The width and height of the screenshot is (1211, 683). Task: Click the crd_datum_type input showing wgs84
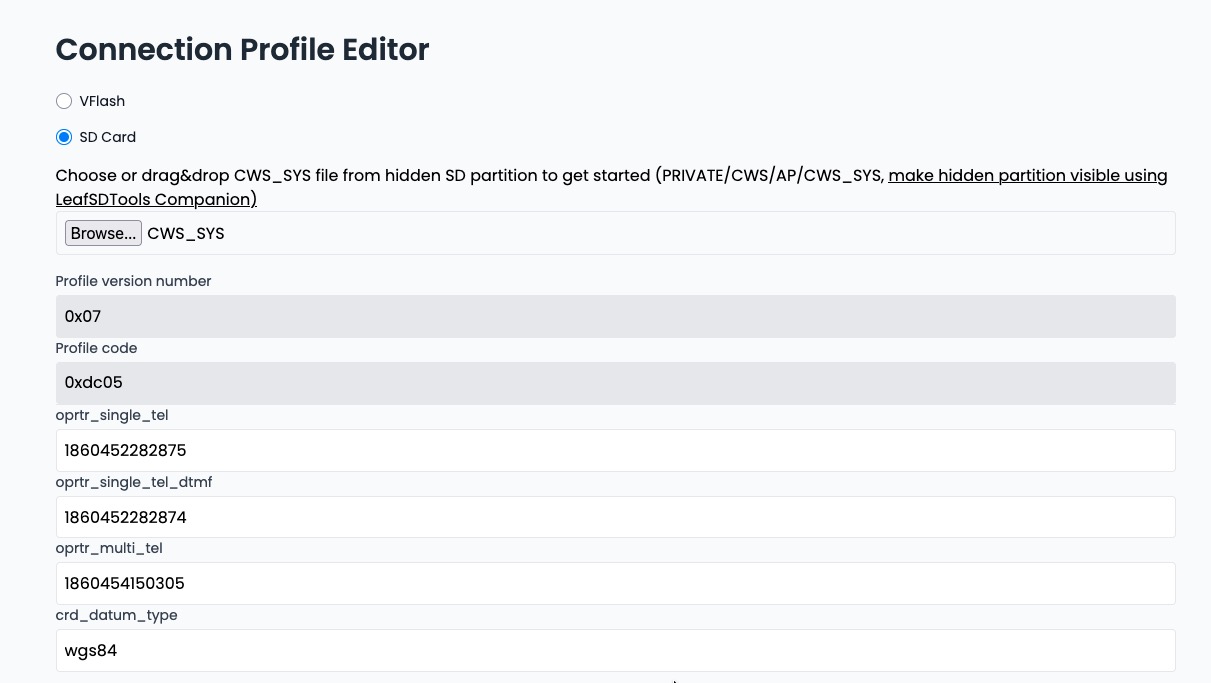point(615,650)
